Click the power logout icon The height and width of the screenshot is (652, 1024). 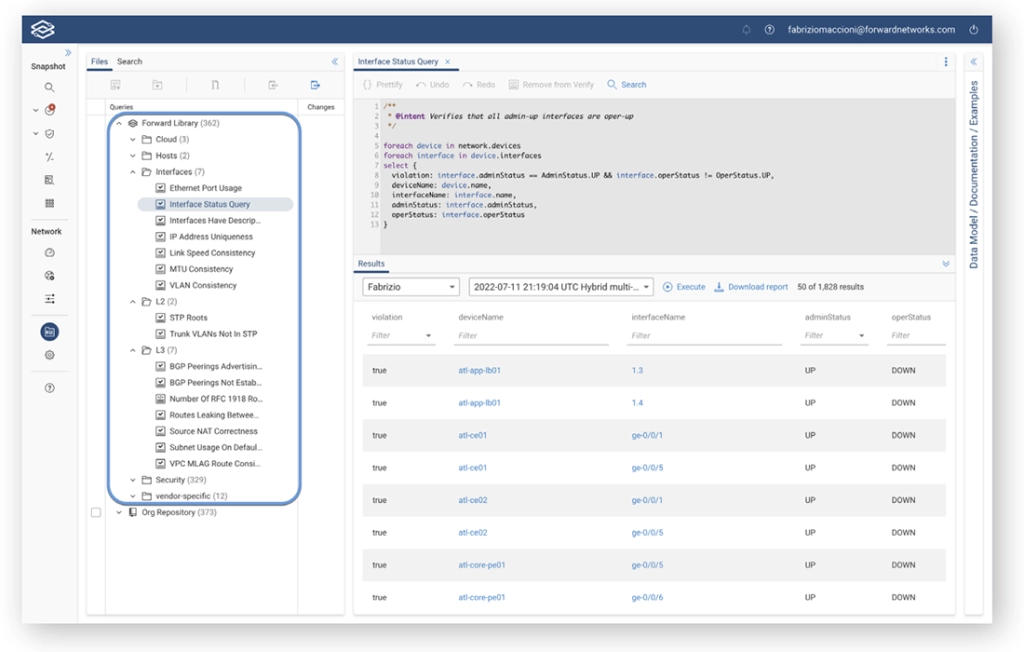click(974, 30)
